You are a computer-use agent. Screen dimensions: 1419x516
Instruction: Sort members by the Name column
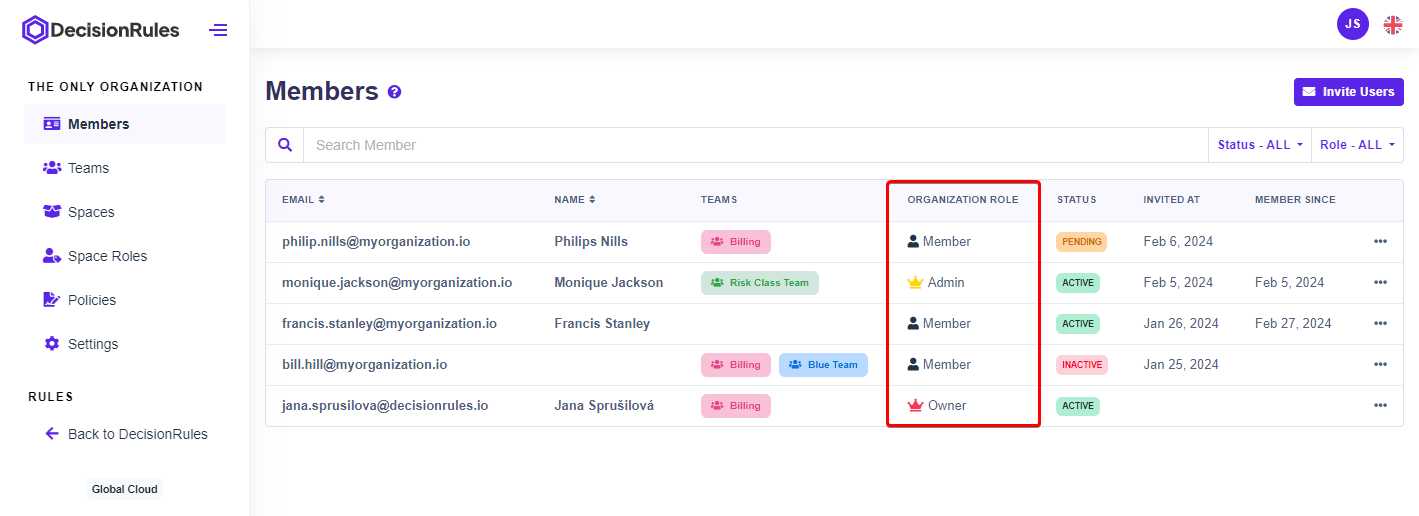[x=574, y=200]
